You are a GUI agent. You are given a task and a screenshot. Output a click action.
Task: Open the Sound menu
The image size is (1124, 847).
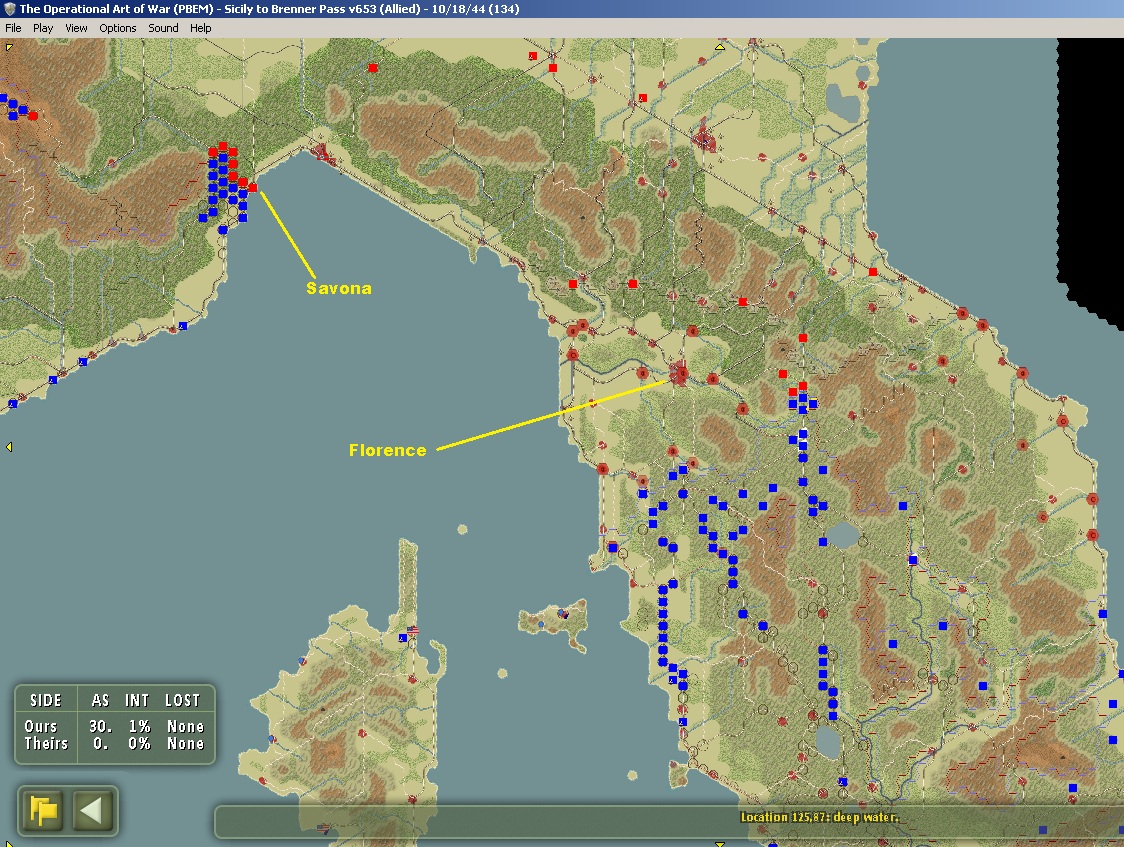coord(163,28)
